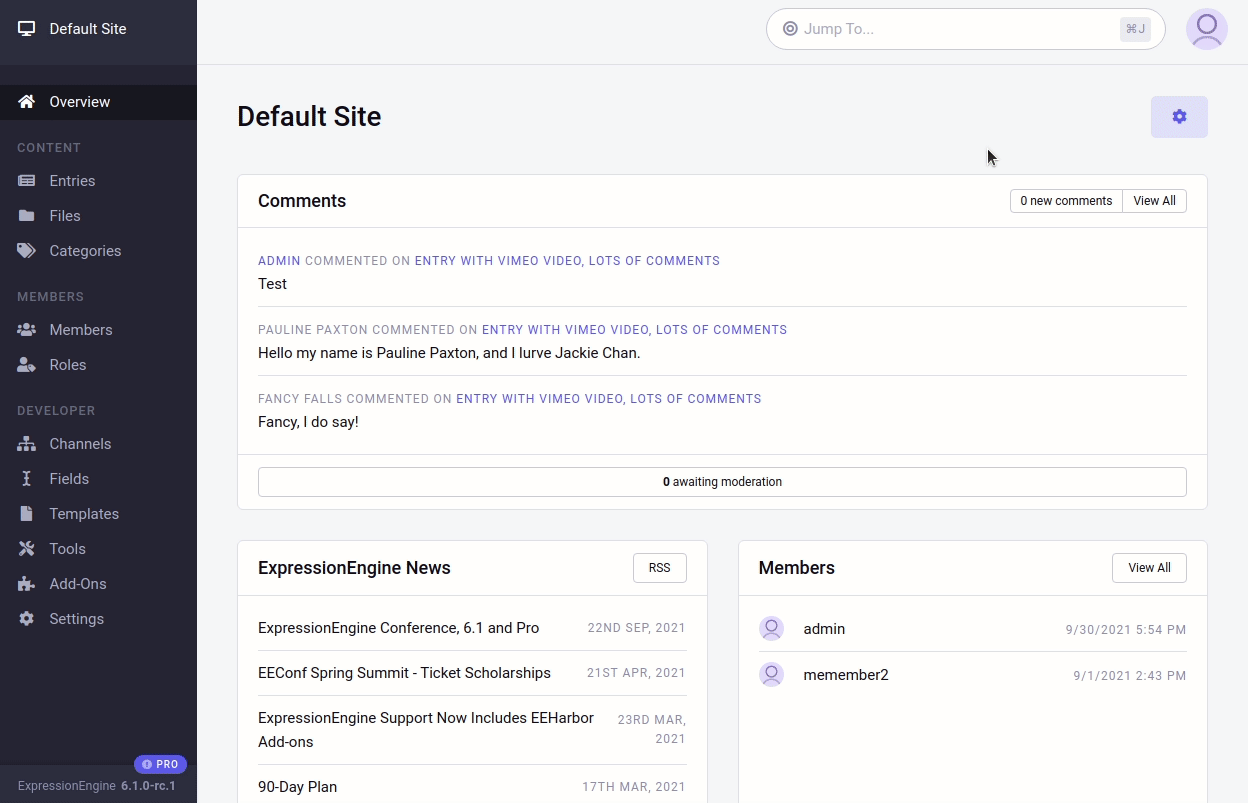Screen dimensions: 1248x803
Task: Click the target icon in Jump To
Action: (790, 29)
